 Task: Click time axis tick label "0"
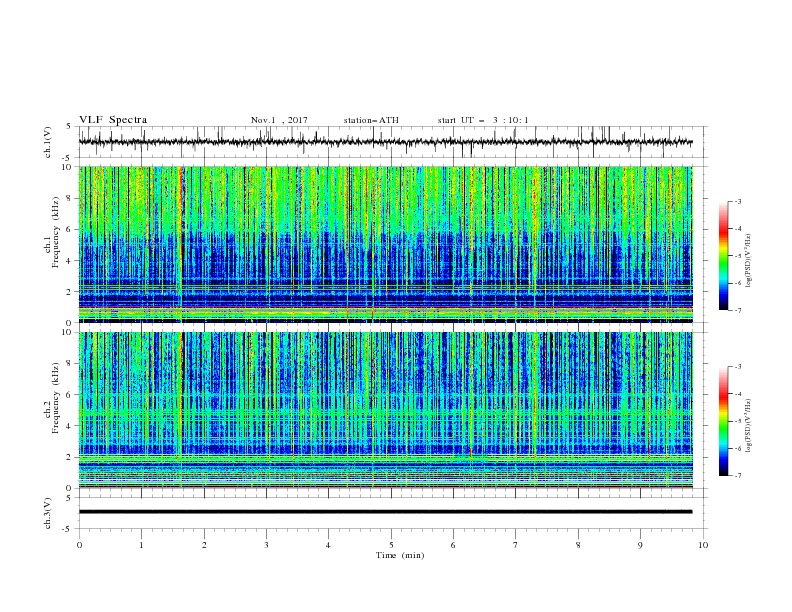click(79, 545)
